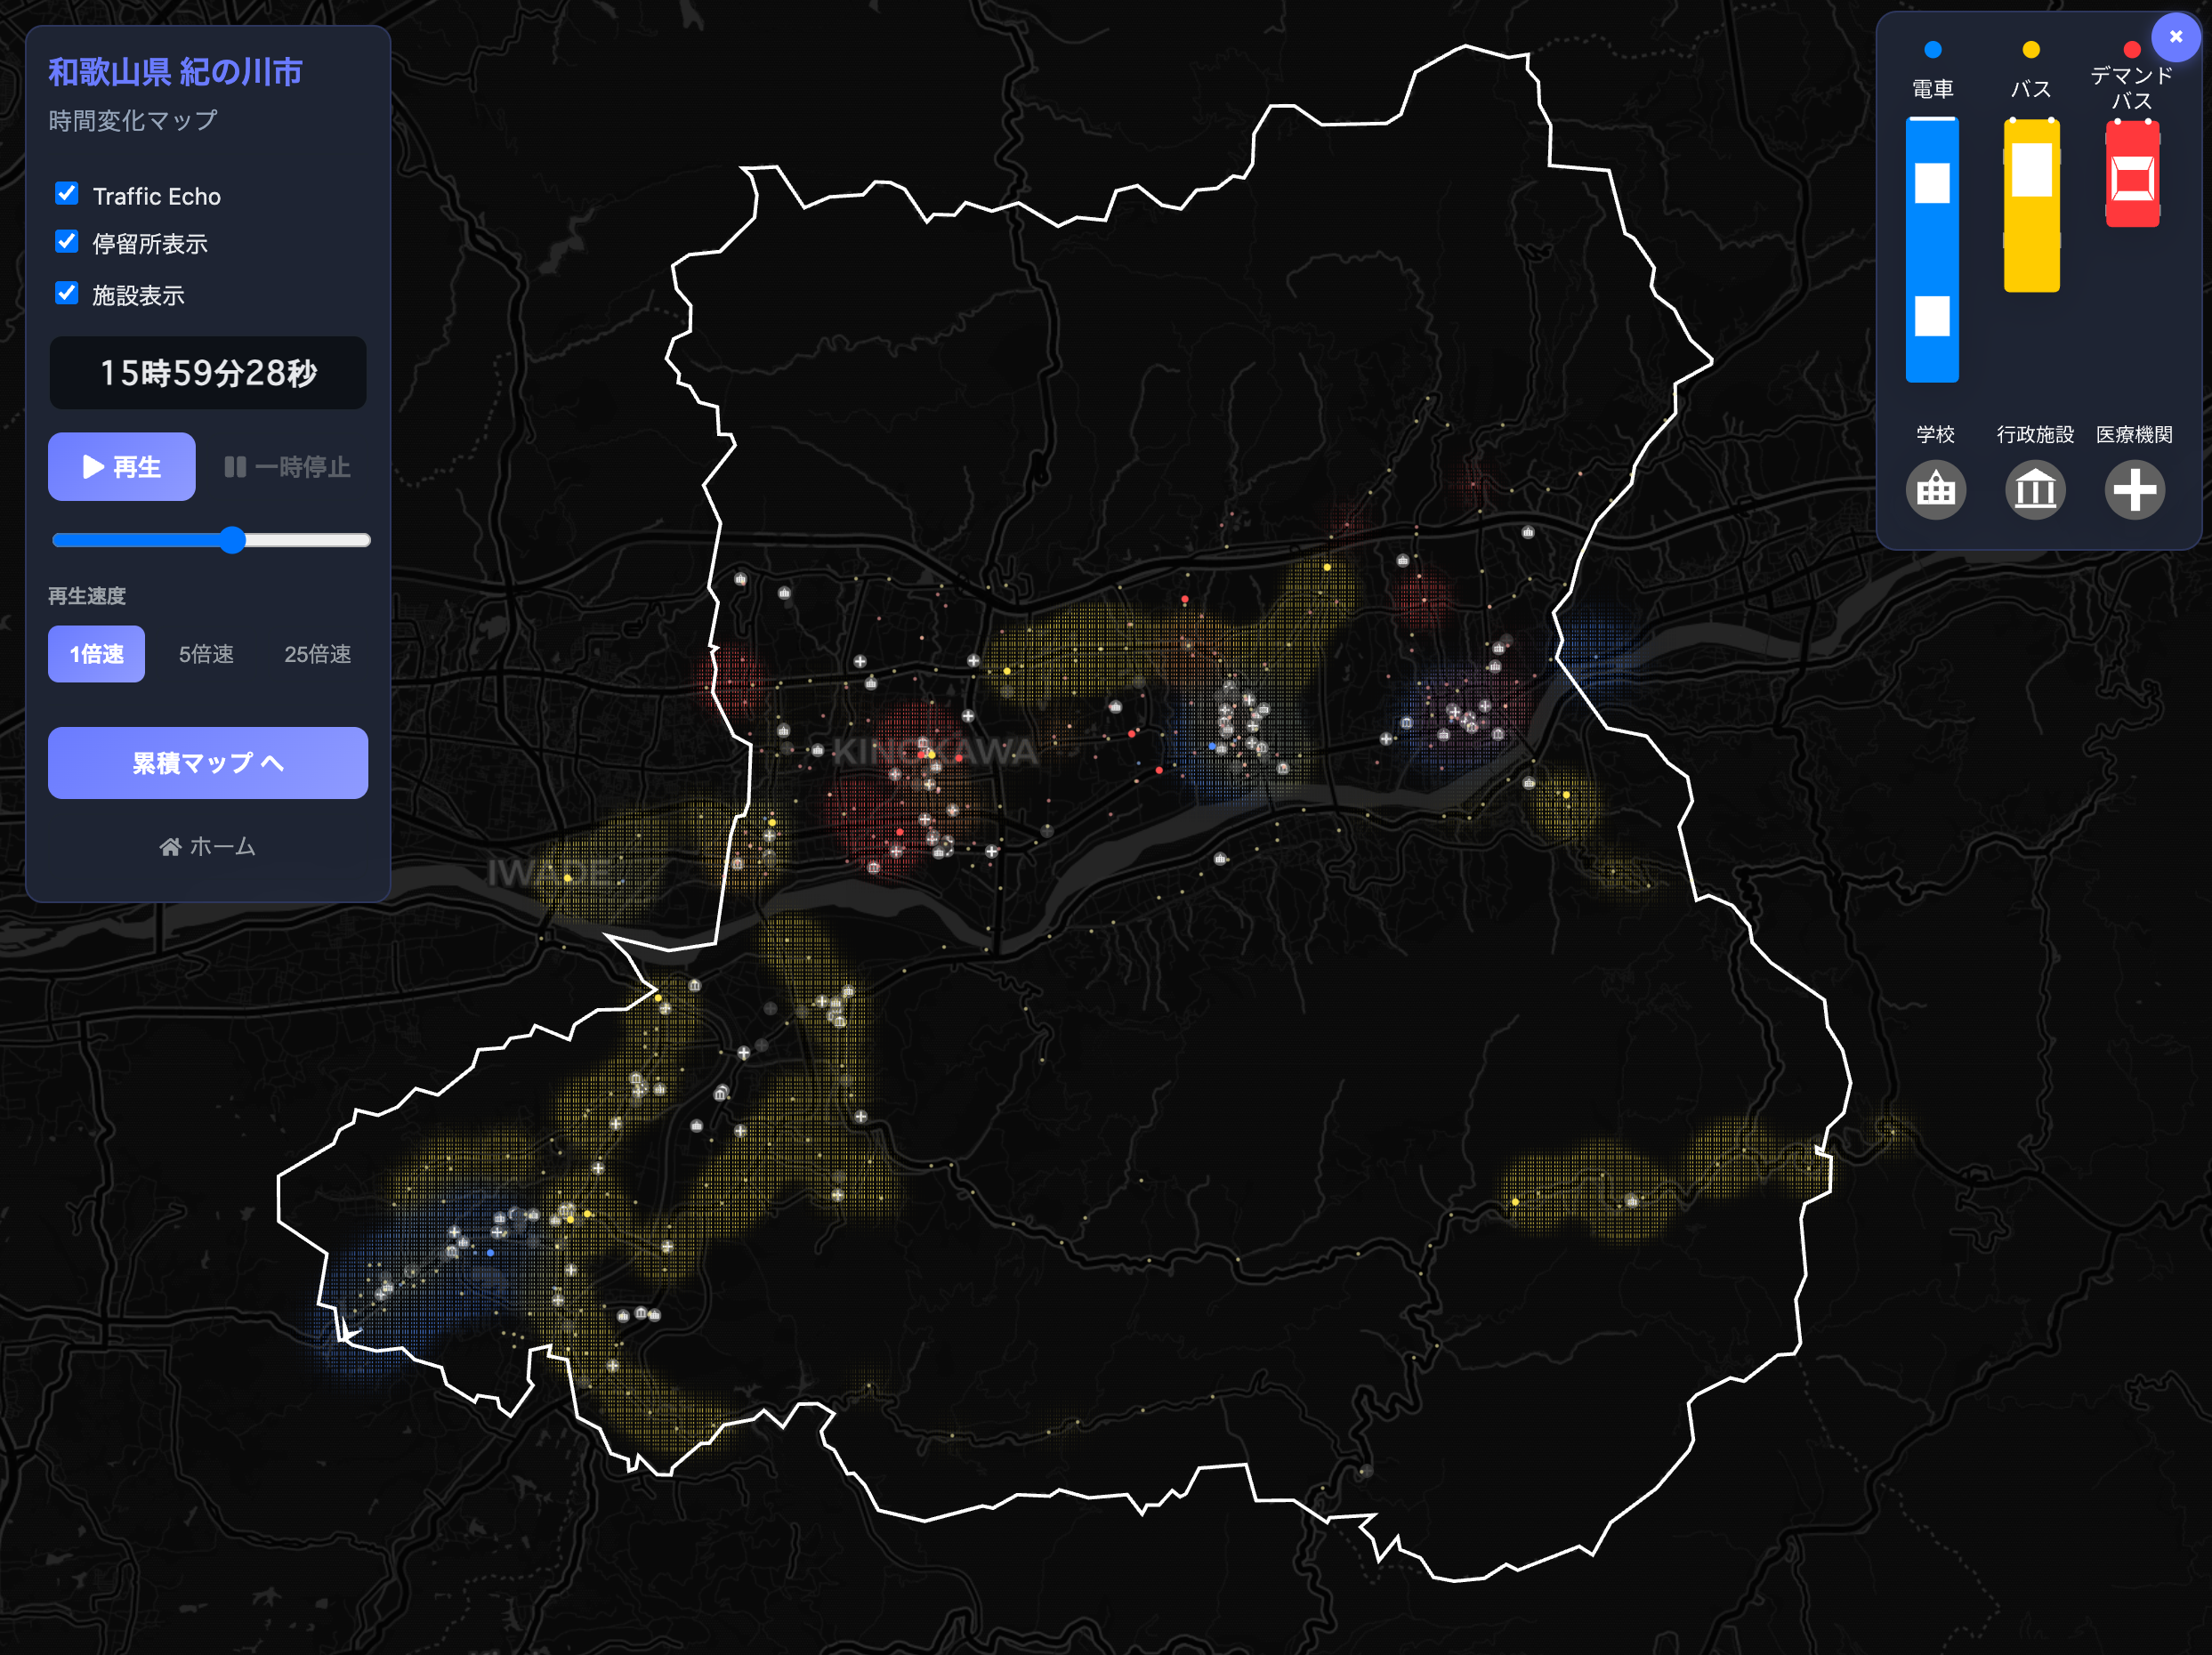
Task: Click the yellow bus vehicle icon
Action: pyautogui.click(x=2031, y=206)
